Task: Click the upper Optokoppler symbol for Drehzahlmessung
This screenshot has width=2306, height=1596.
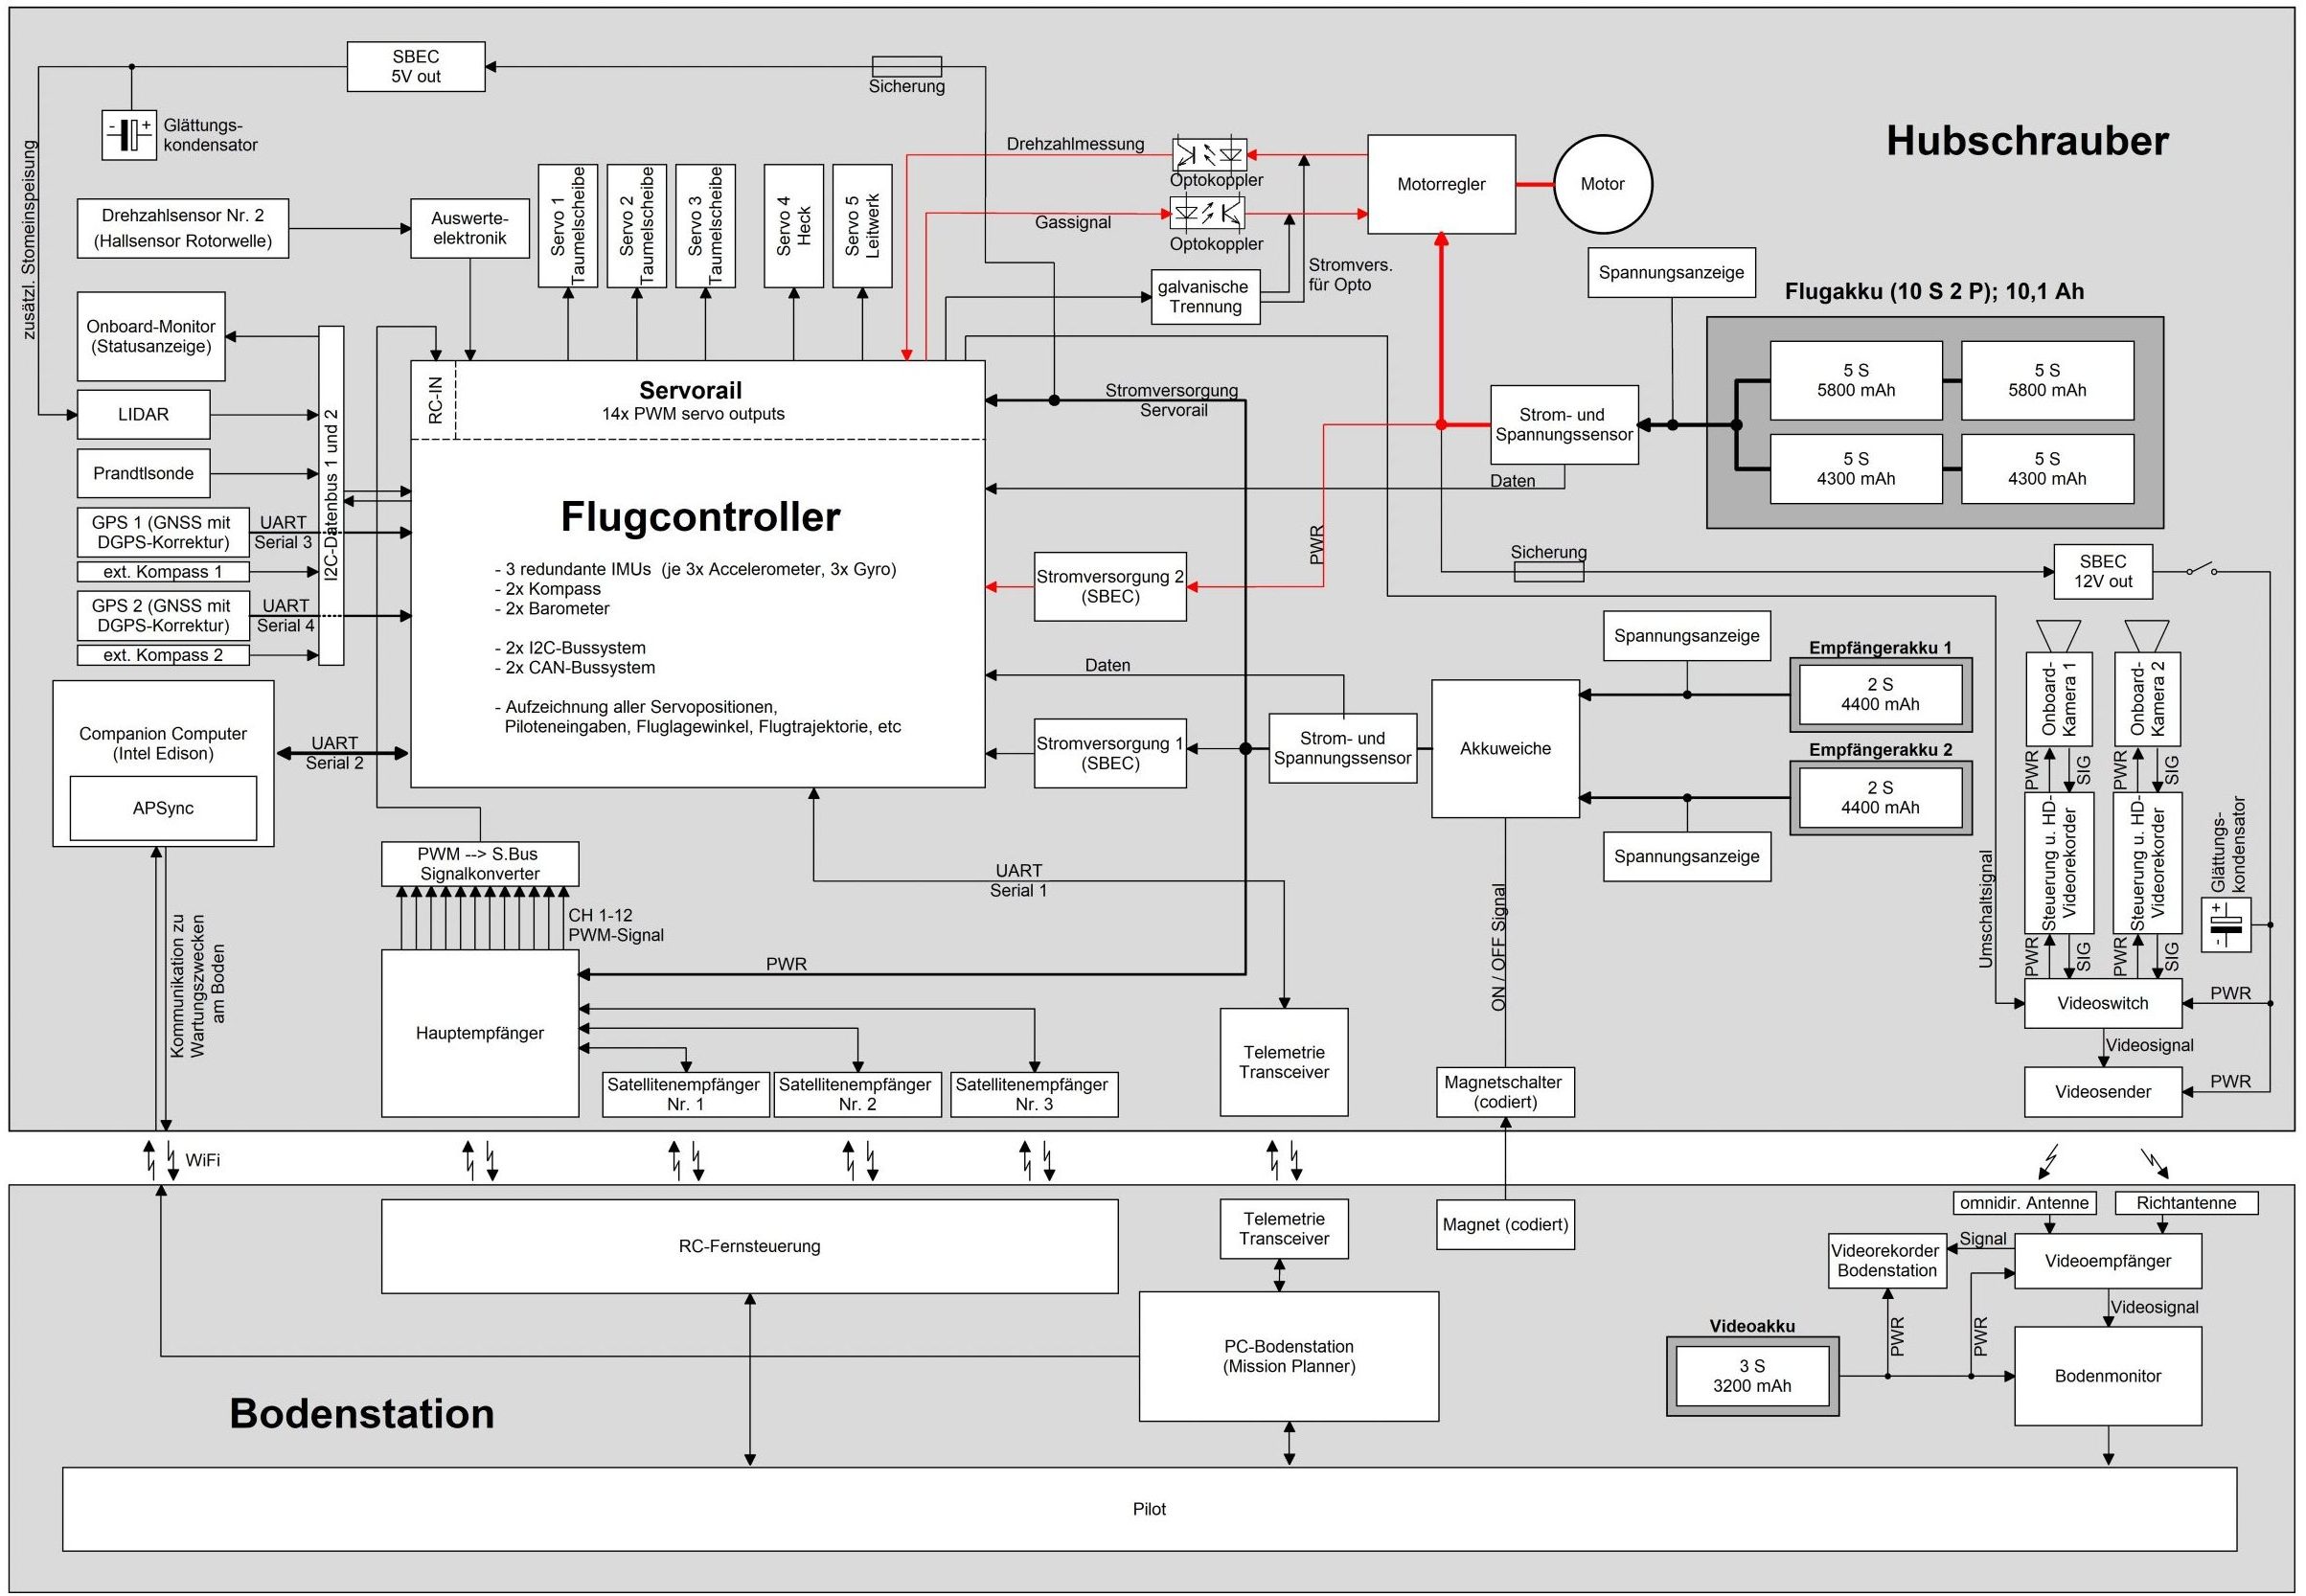Action: pos(1209,154)
